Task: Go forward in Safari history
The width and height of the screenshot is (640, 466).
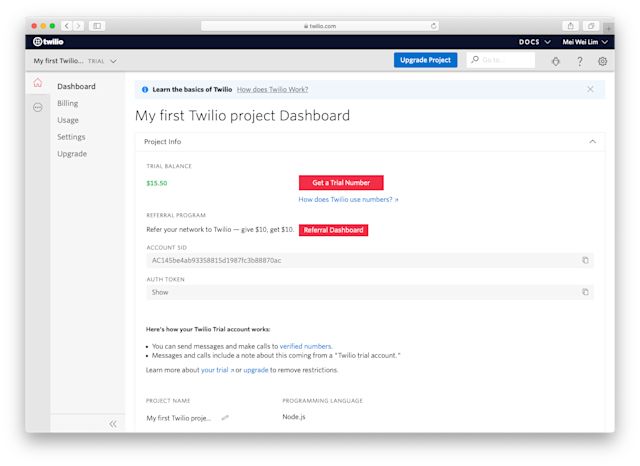Action: tap(78, 26)
